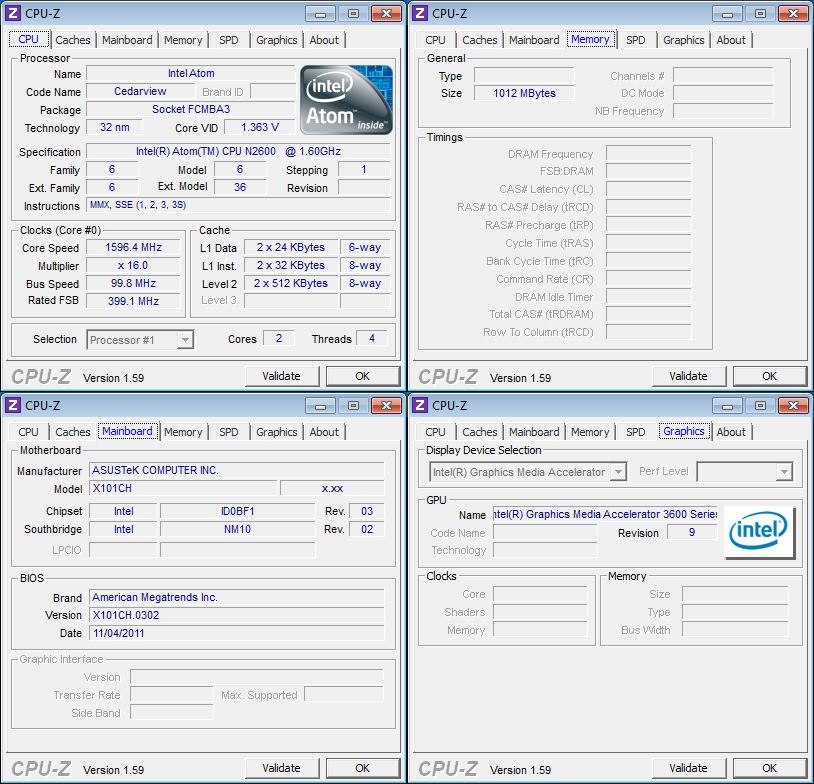Click the BIOS Date value 11/04/2011
The width and height of the screenshot is (814, 784).
click(x=237, y=633)
